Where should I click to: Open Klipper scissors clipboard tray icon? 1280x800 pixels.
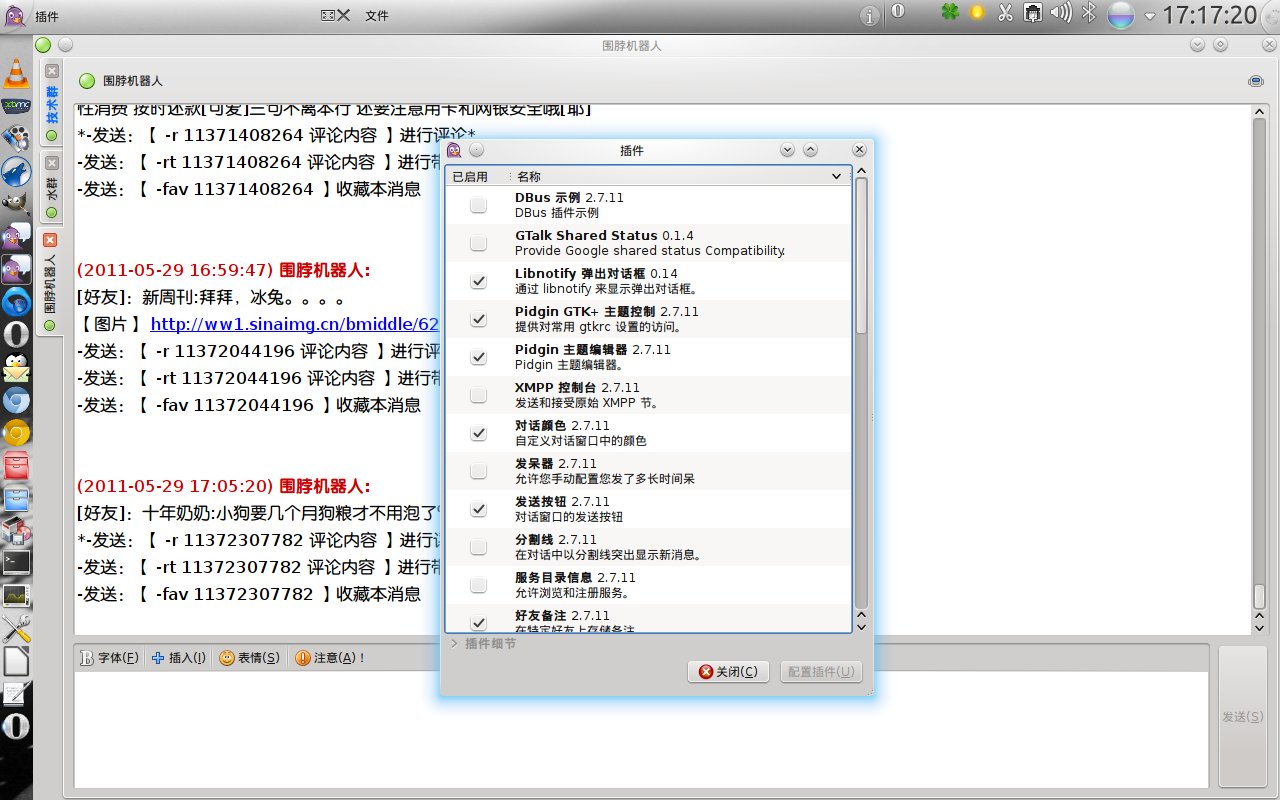coord(1005,13)
